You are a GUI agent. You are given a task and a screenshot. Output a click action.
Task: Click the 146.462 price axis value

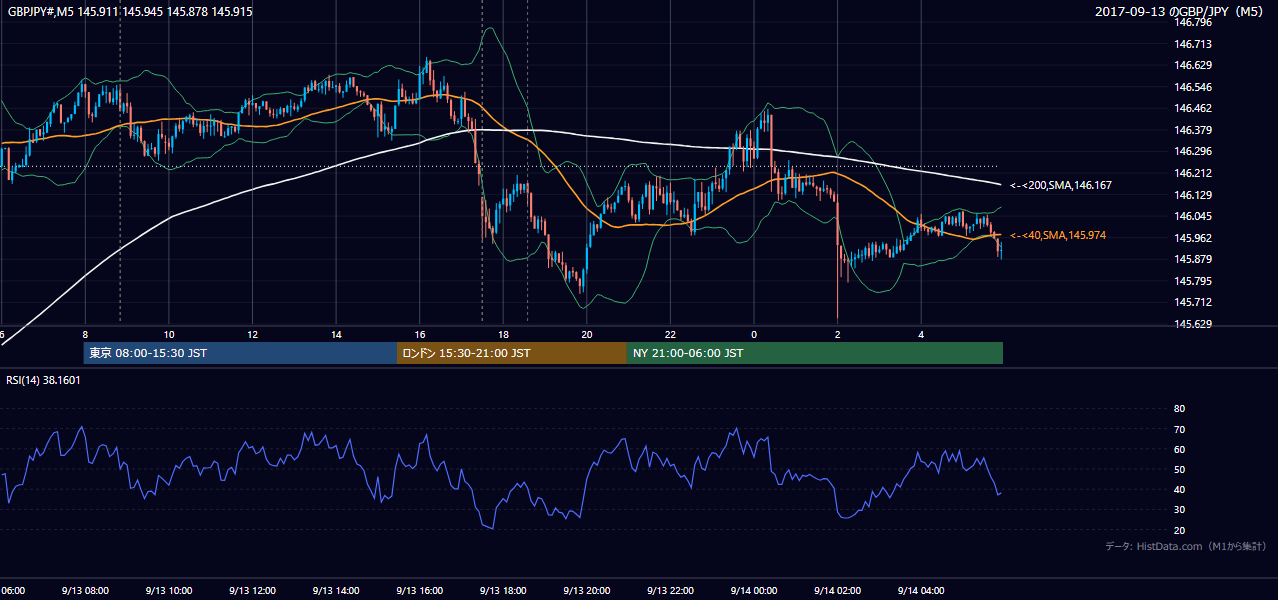[1194, 108]
